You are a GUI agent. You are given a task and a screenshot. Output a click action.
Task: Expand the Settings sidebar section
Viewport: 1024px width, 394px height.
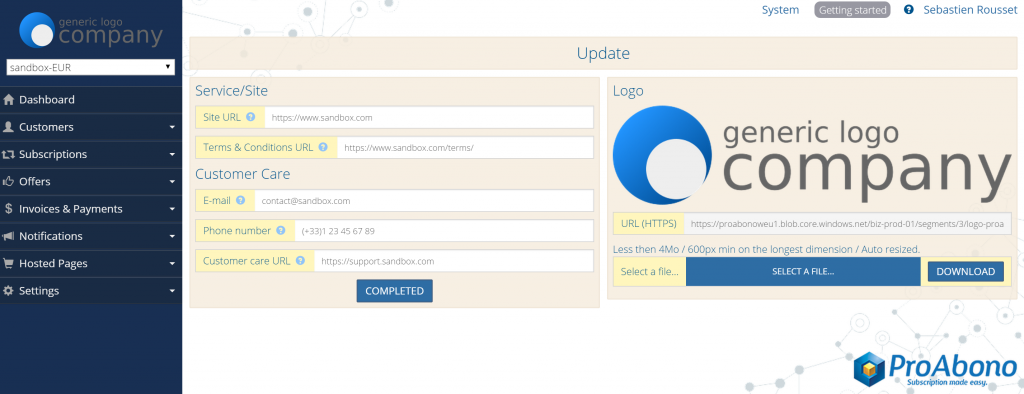(x=91, y=291)
